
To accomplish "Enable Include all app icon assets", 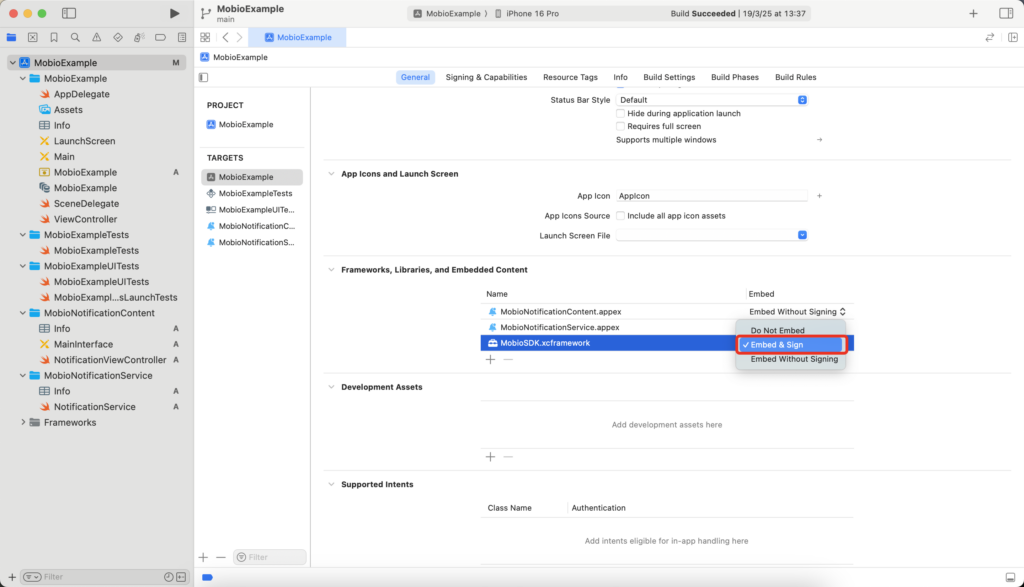I will [621, 216].
